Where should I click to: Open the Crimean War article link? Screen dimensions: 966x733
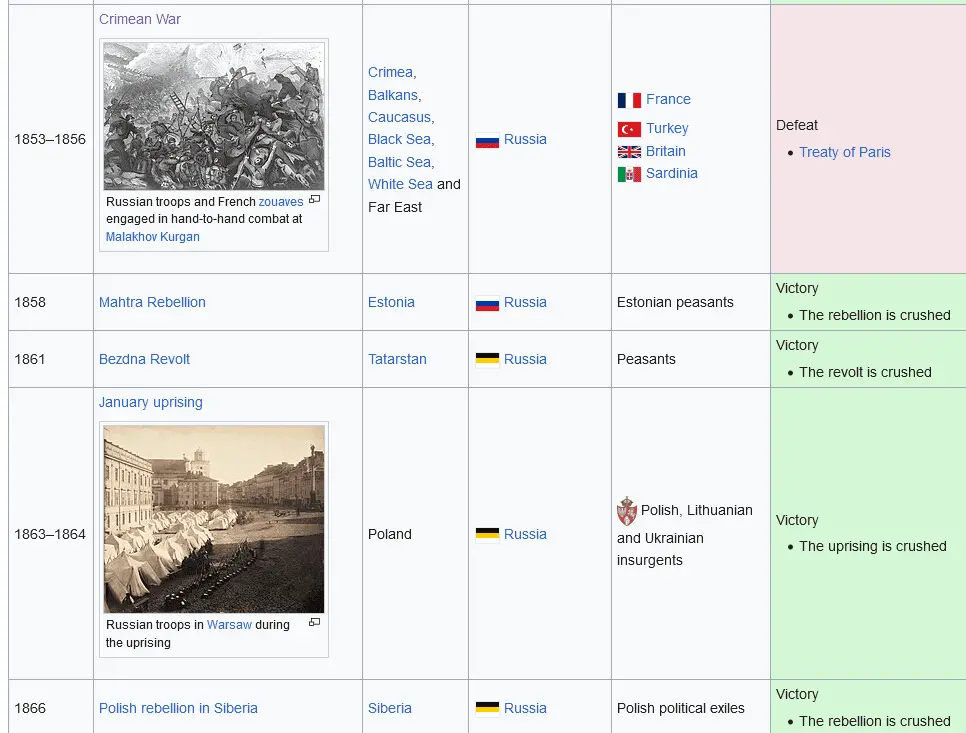tap(140, 19)
